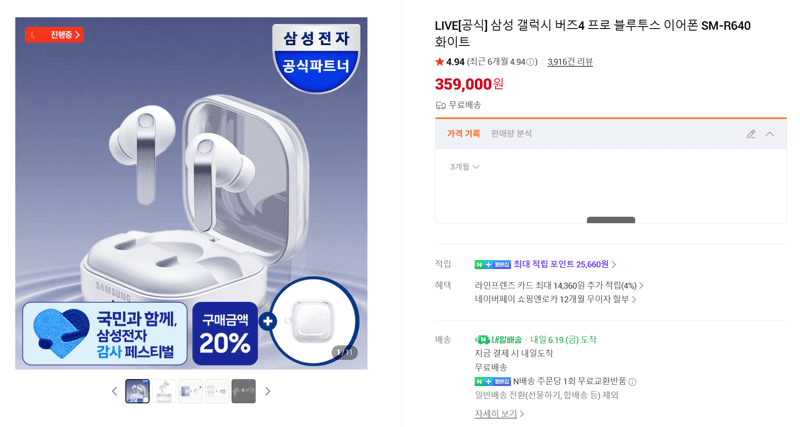Click the N 내일배송 delivery icon
The height and width of the screenshot is (427, 800).
click(482, 340)
